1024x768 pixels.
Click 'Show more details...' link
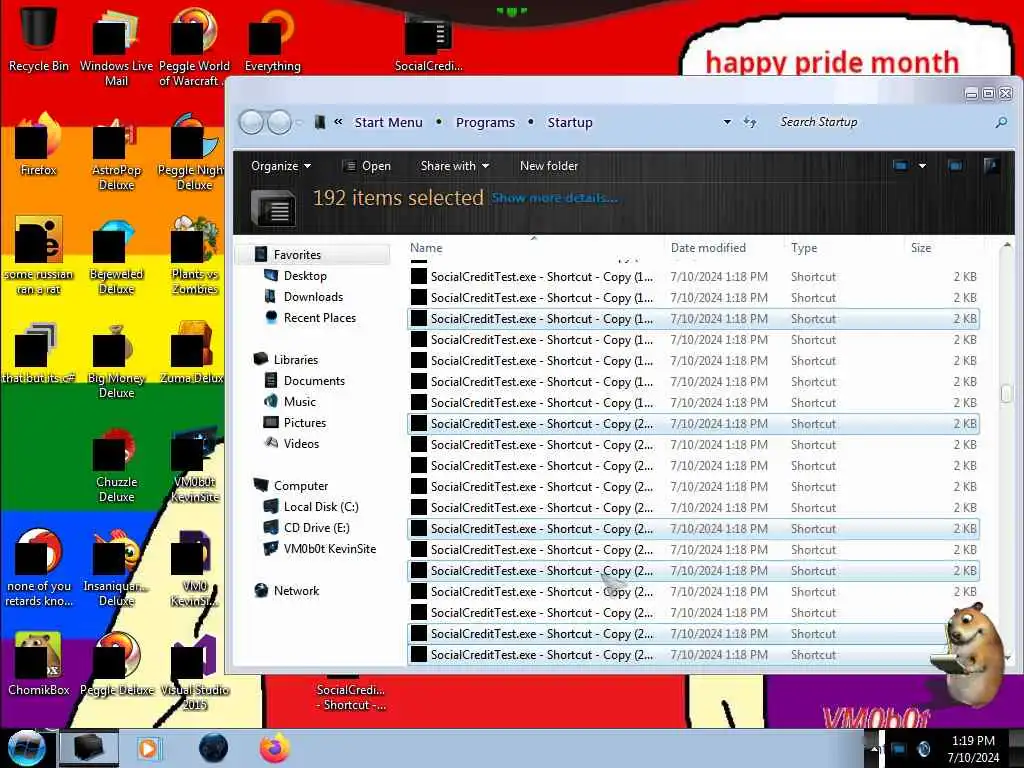click(x=554, y=198)
